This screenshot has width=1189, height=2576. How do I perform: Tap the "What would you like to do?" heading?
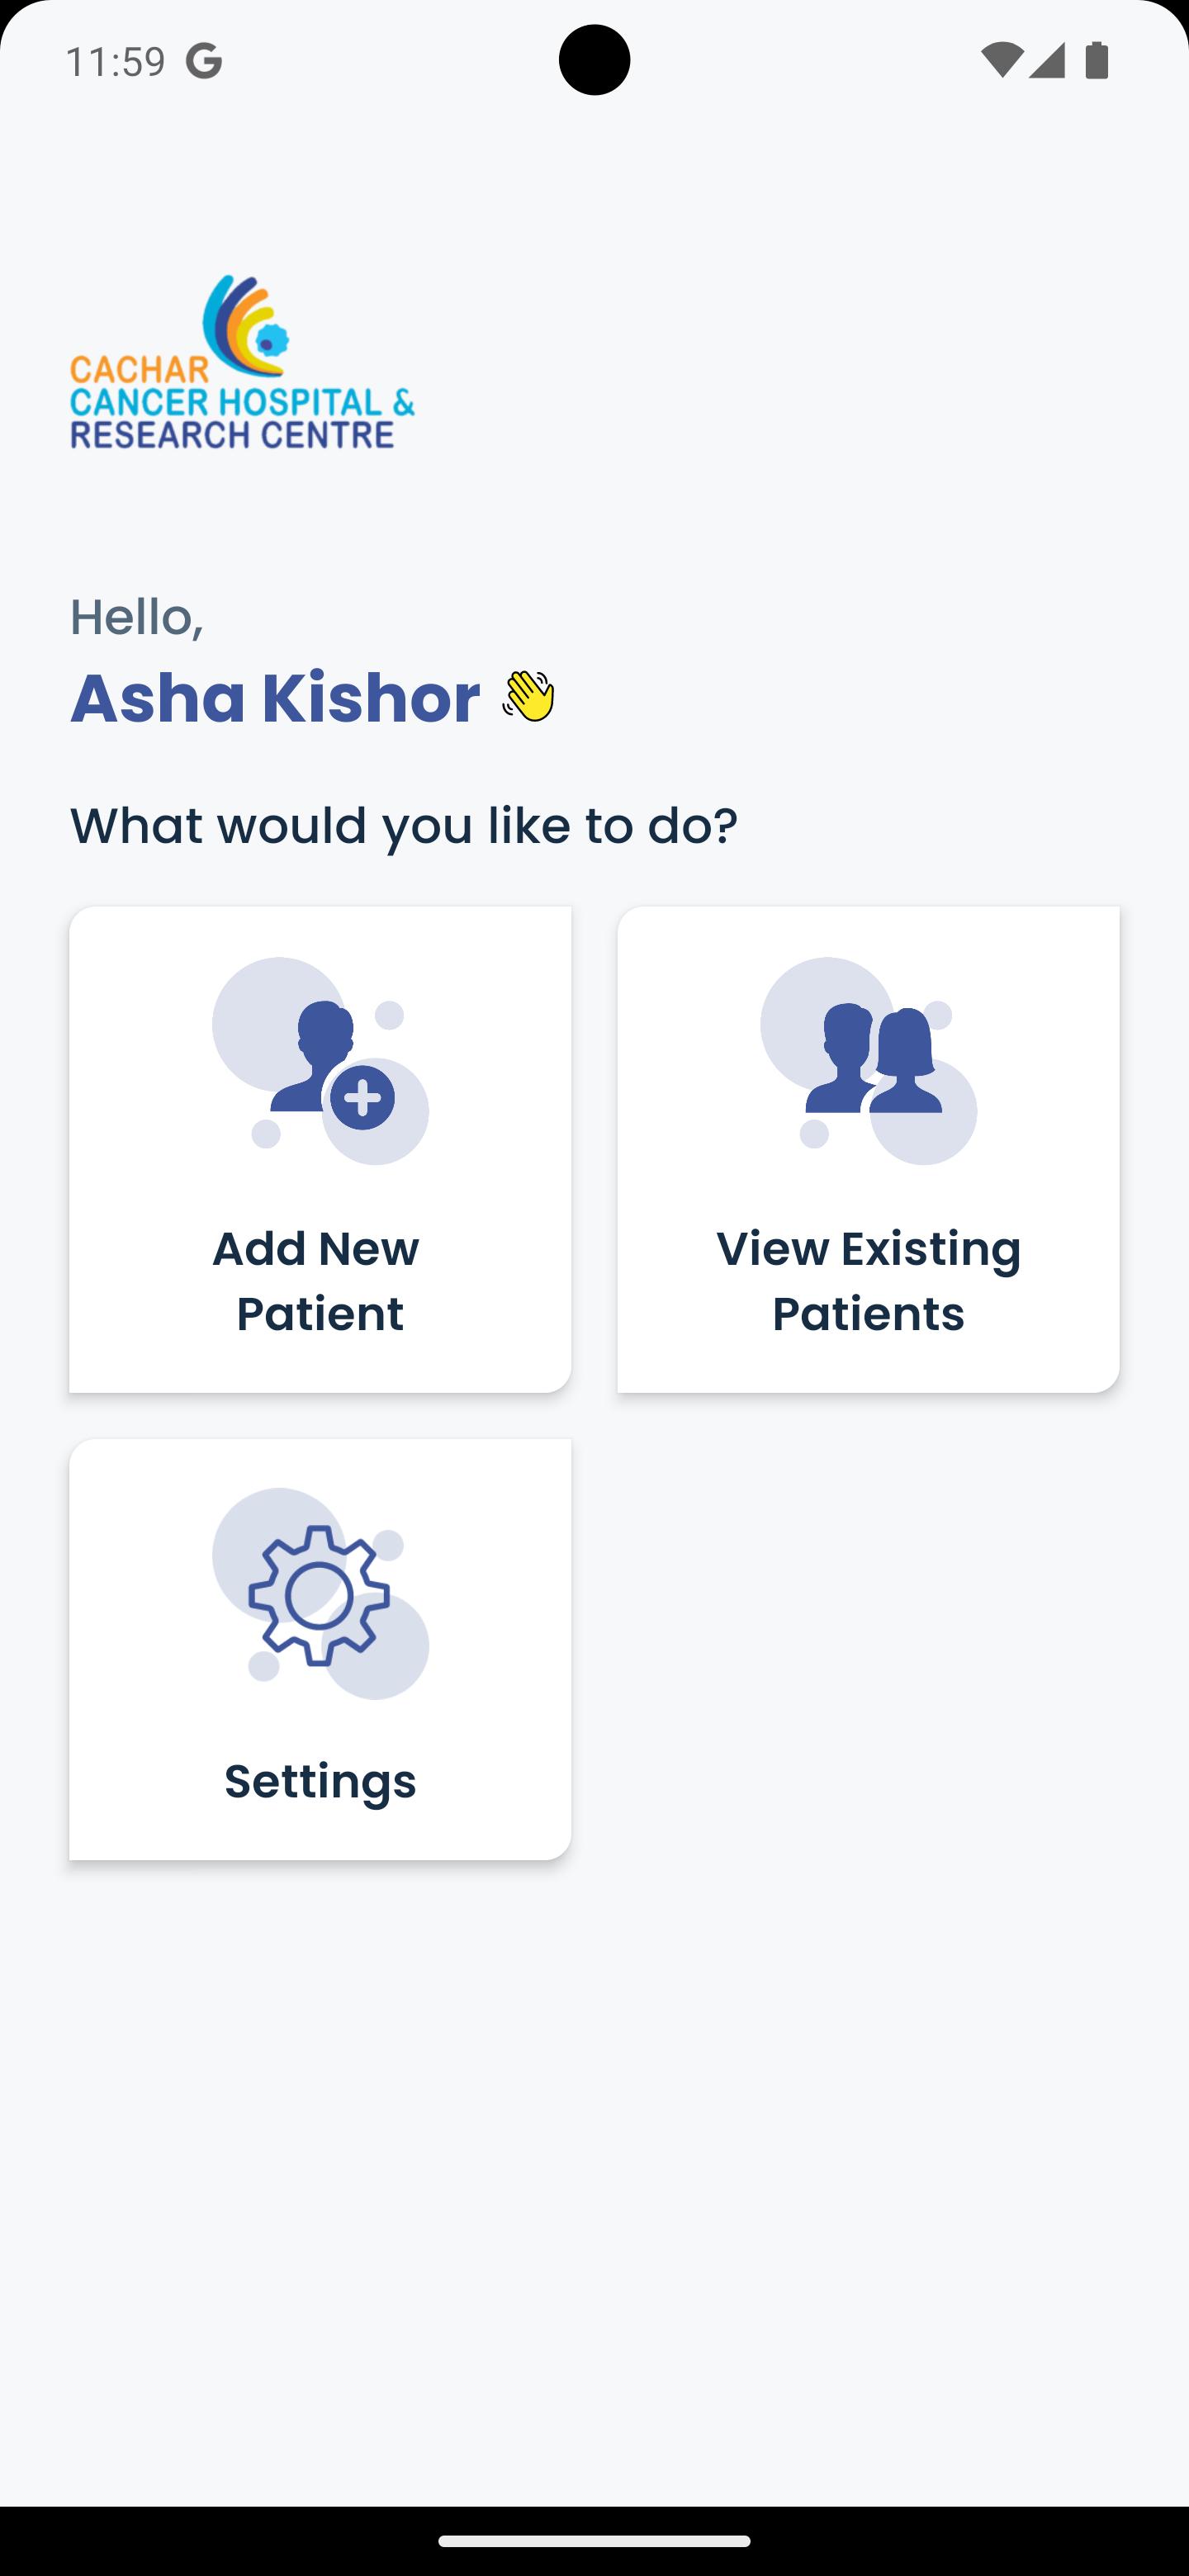pos(404,826)
